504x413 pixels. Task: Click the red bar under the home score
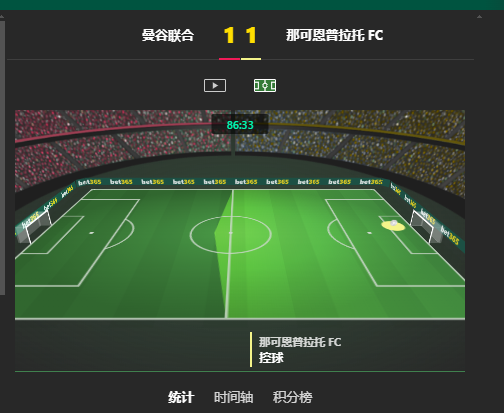pyautogui.click(x=229, y=59)
